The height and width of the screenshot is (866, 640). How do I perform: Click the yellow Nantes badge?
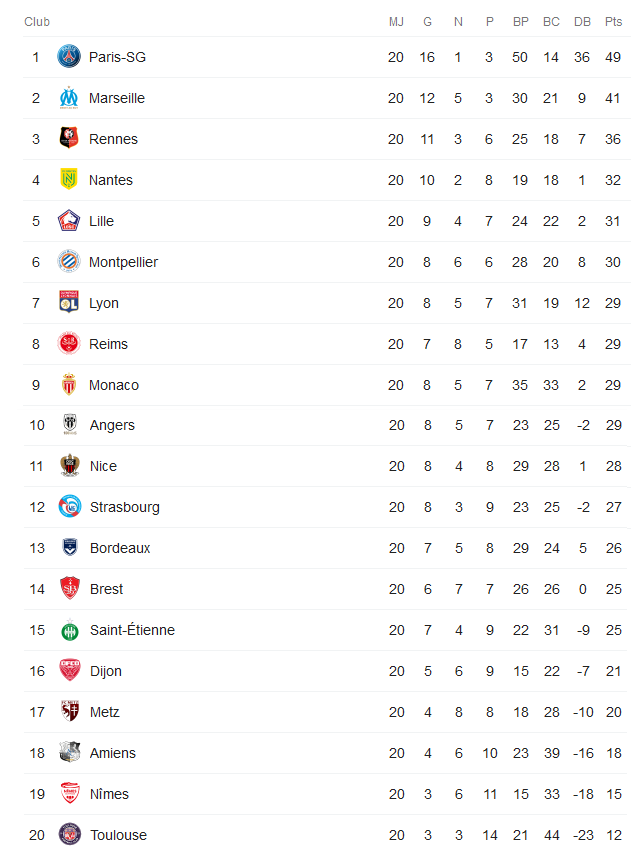[69, 179]
